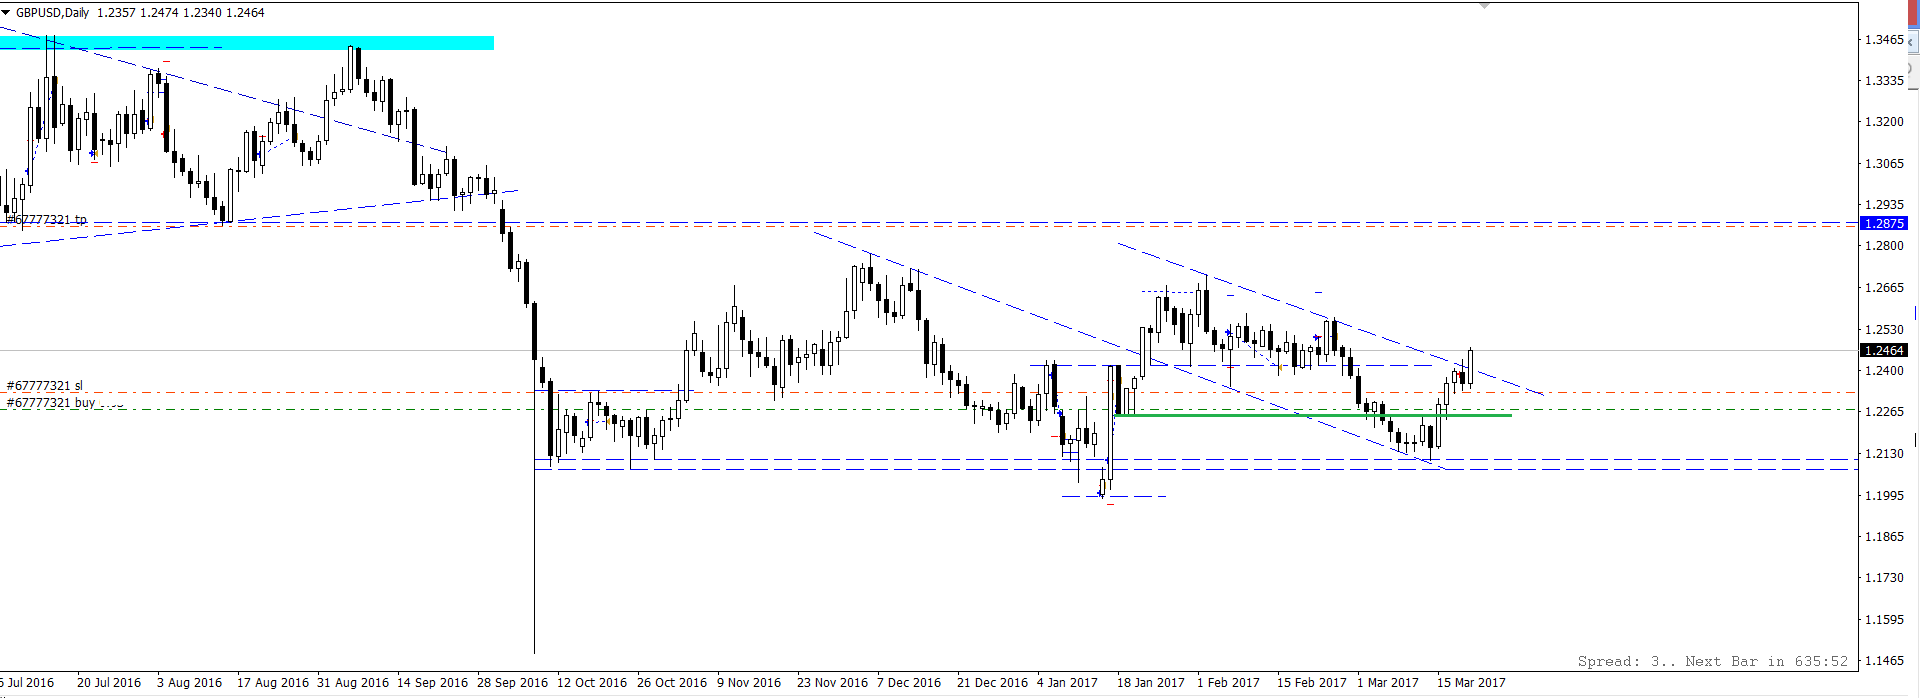Viewport: 1920px width, 698px height.
Task: Click the black 1.2464 current price tag
Action: tap(1883, 351)
